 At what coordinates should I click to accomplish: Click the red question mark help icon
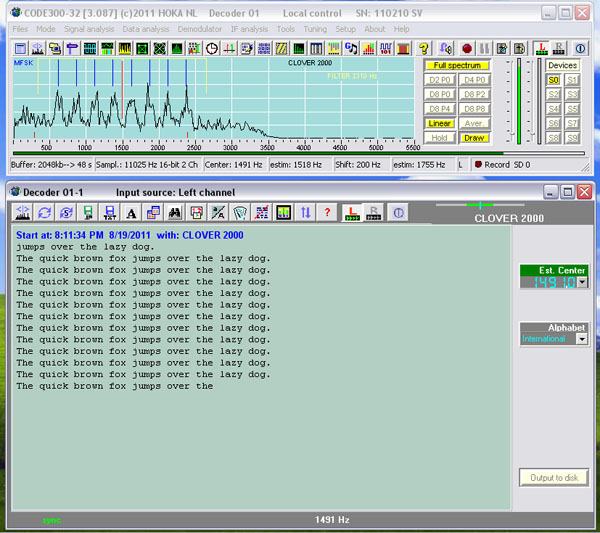click(326, 212)
